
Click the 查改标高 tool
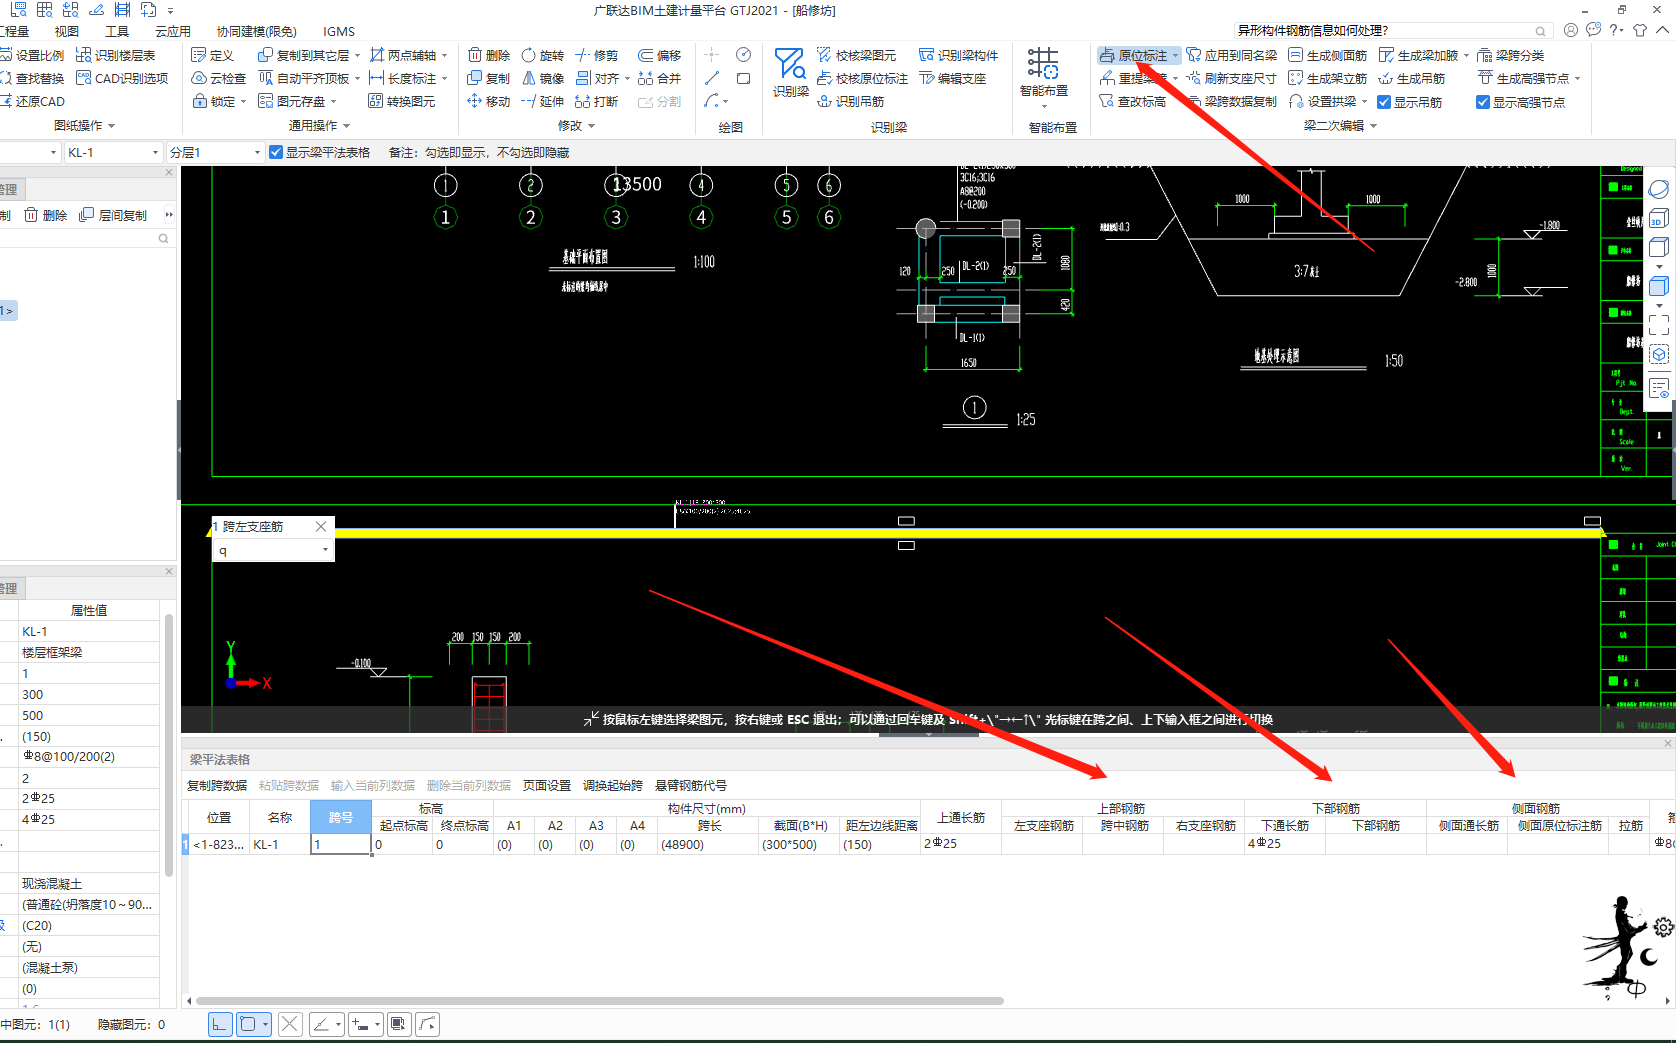pyautogui.click(x=1133, y=101)
